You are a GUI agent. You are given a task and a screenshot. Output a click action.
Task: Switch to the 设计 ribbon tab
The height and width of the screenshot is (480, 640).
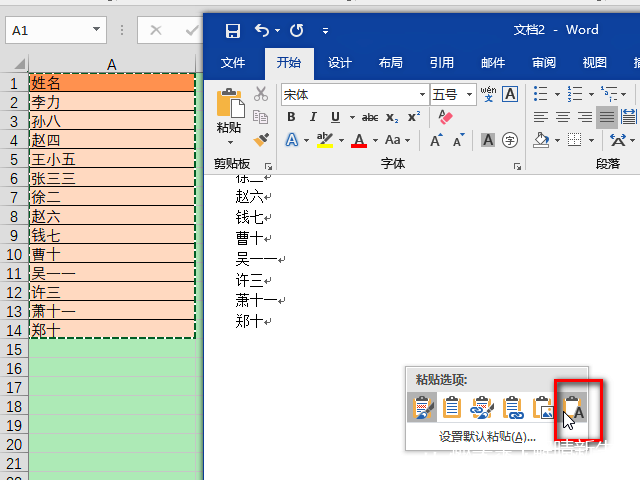[x=340, y=63]
